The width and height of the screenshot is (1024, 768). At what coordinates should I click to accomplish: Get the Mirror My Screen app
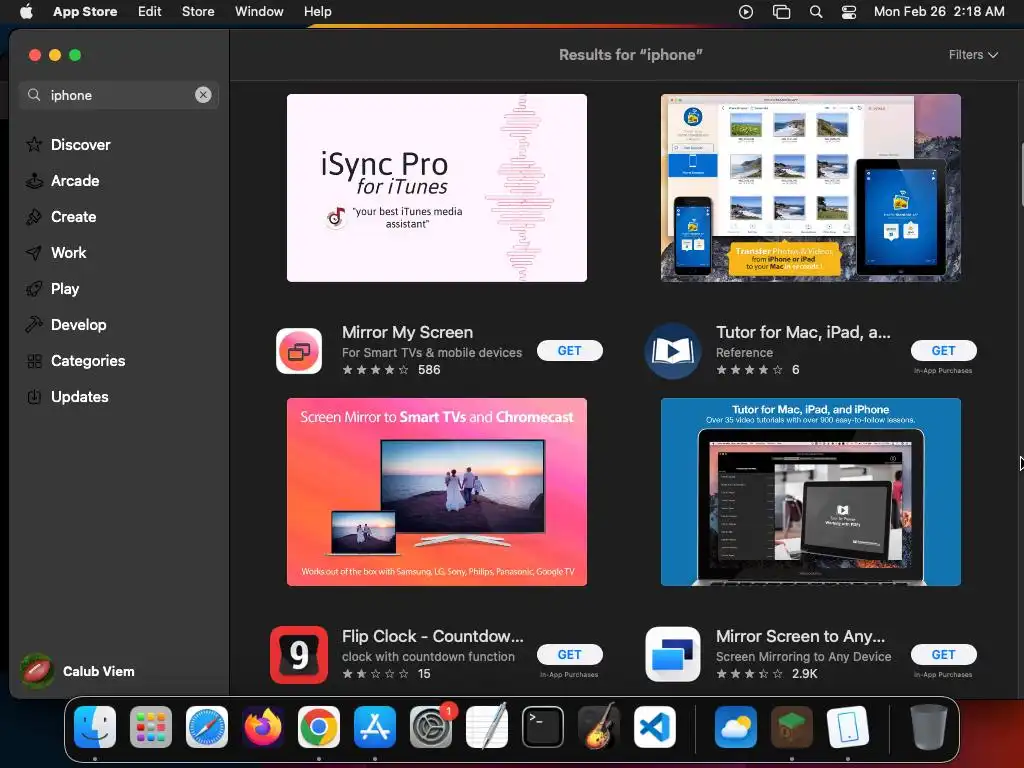pos(569,351)
